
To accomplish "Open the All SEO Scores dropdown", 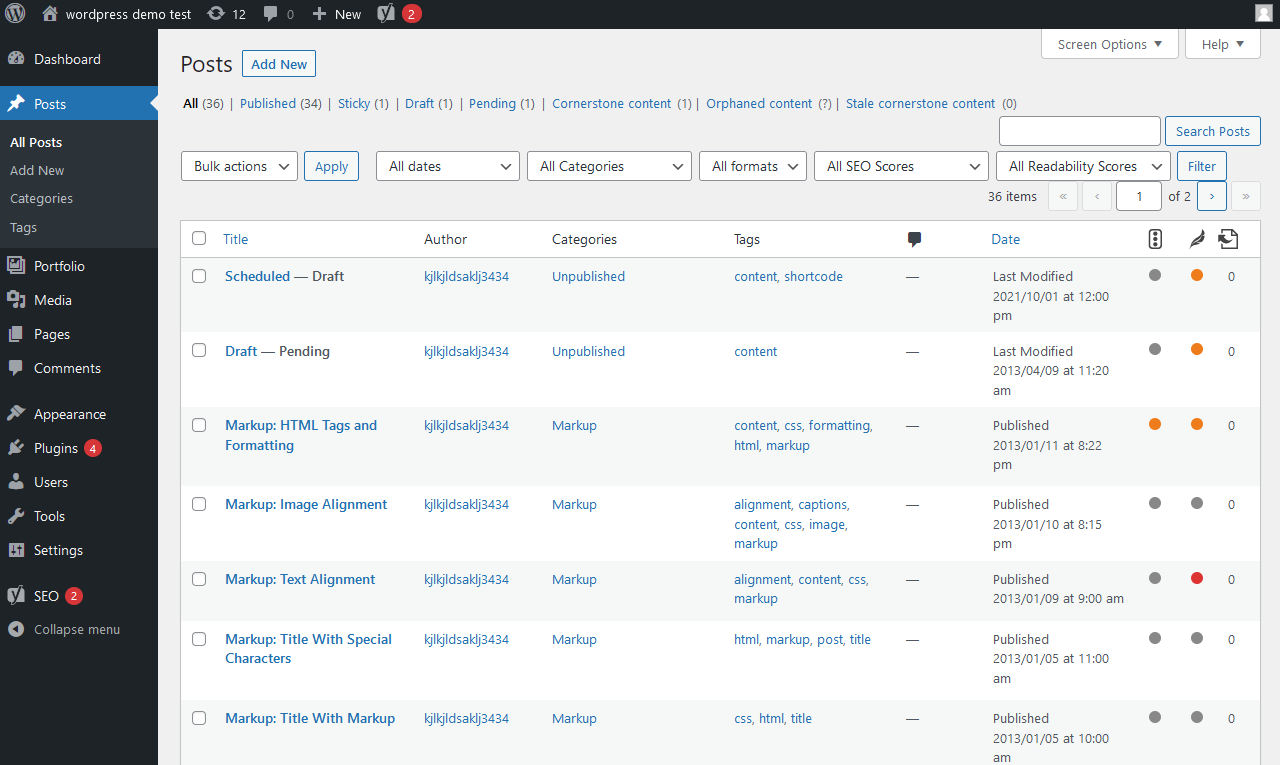I will pyautogui.click(x=902, y=166).
